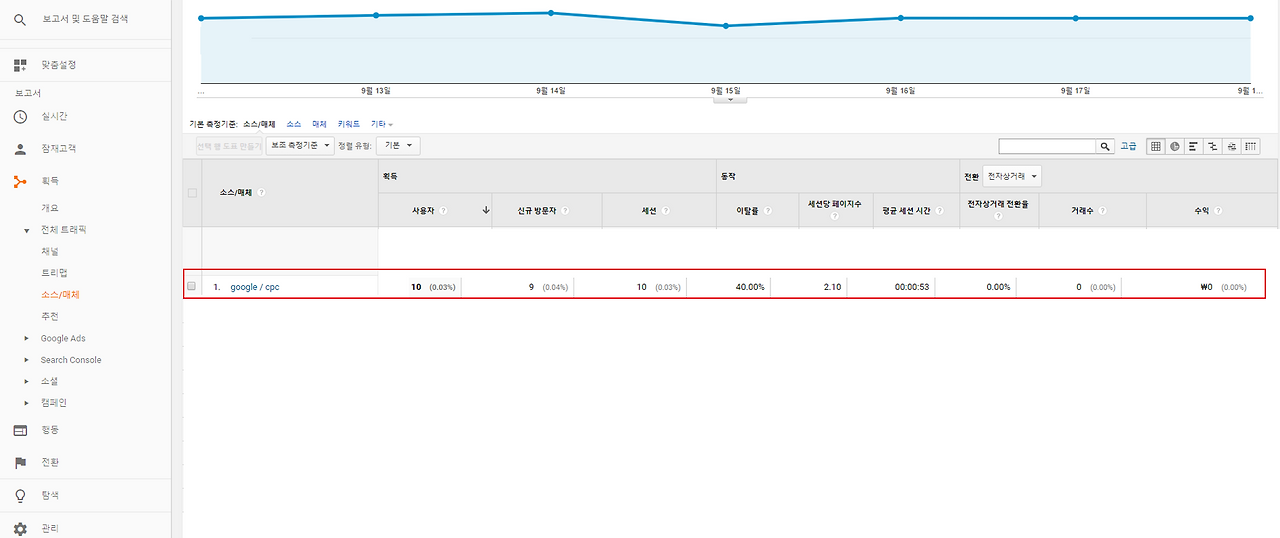The image size is (1280, 538).
Task: Open the 전환 flag icon
Action: point(20,462)
